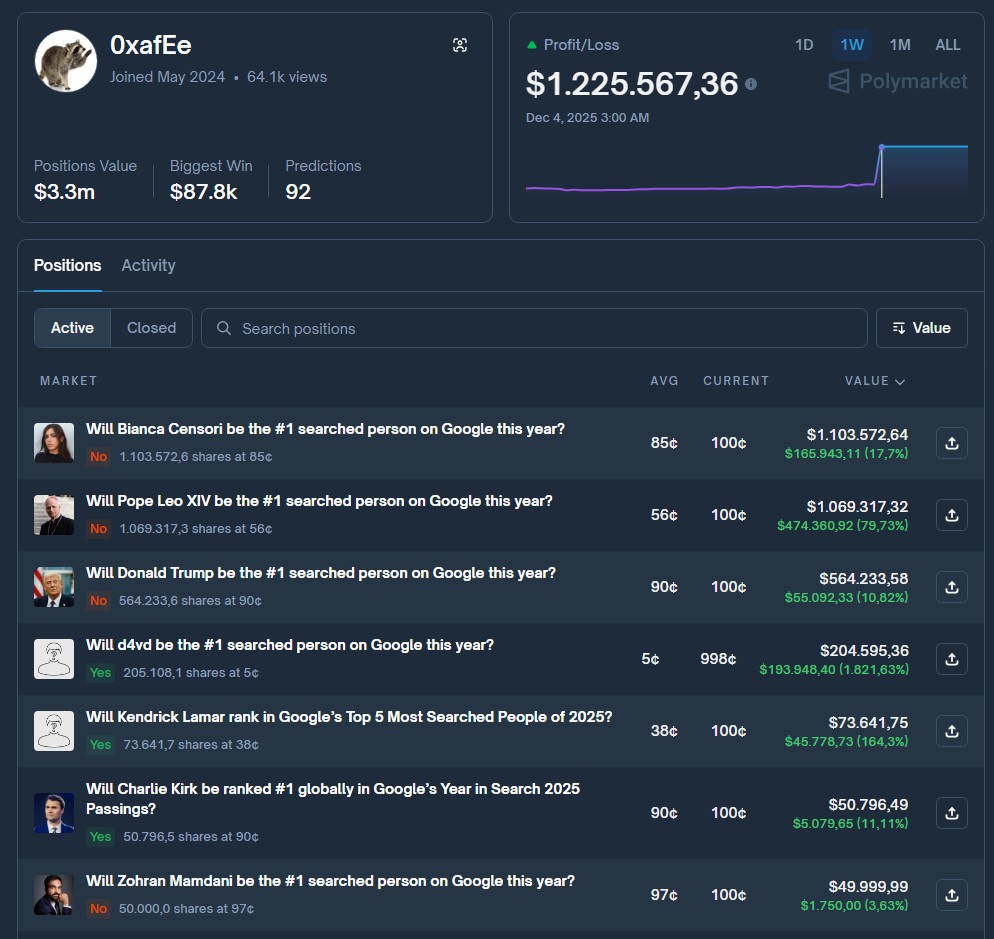Image resolution: width=994 pixels, height=939 pixels.
Task: Open the Will Pope Leo XIV market link
Action: (x=319, y=501)
